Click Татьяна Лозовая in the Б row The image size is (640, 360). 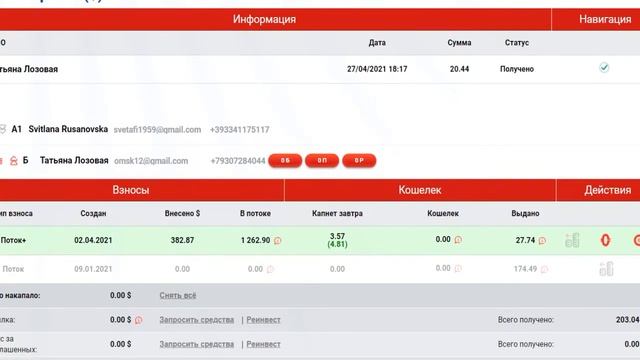click(74, 160)
